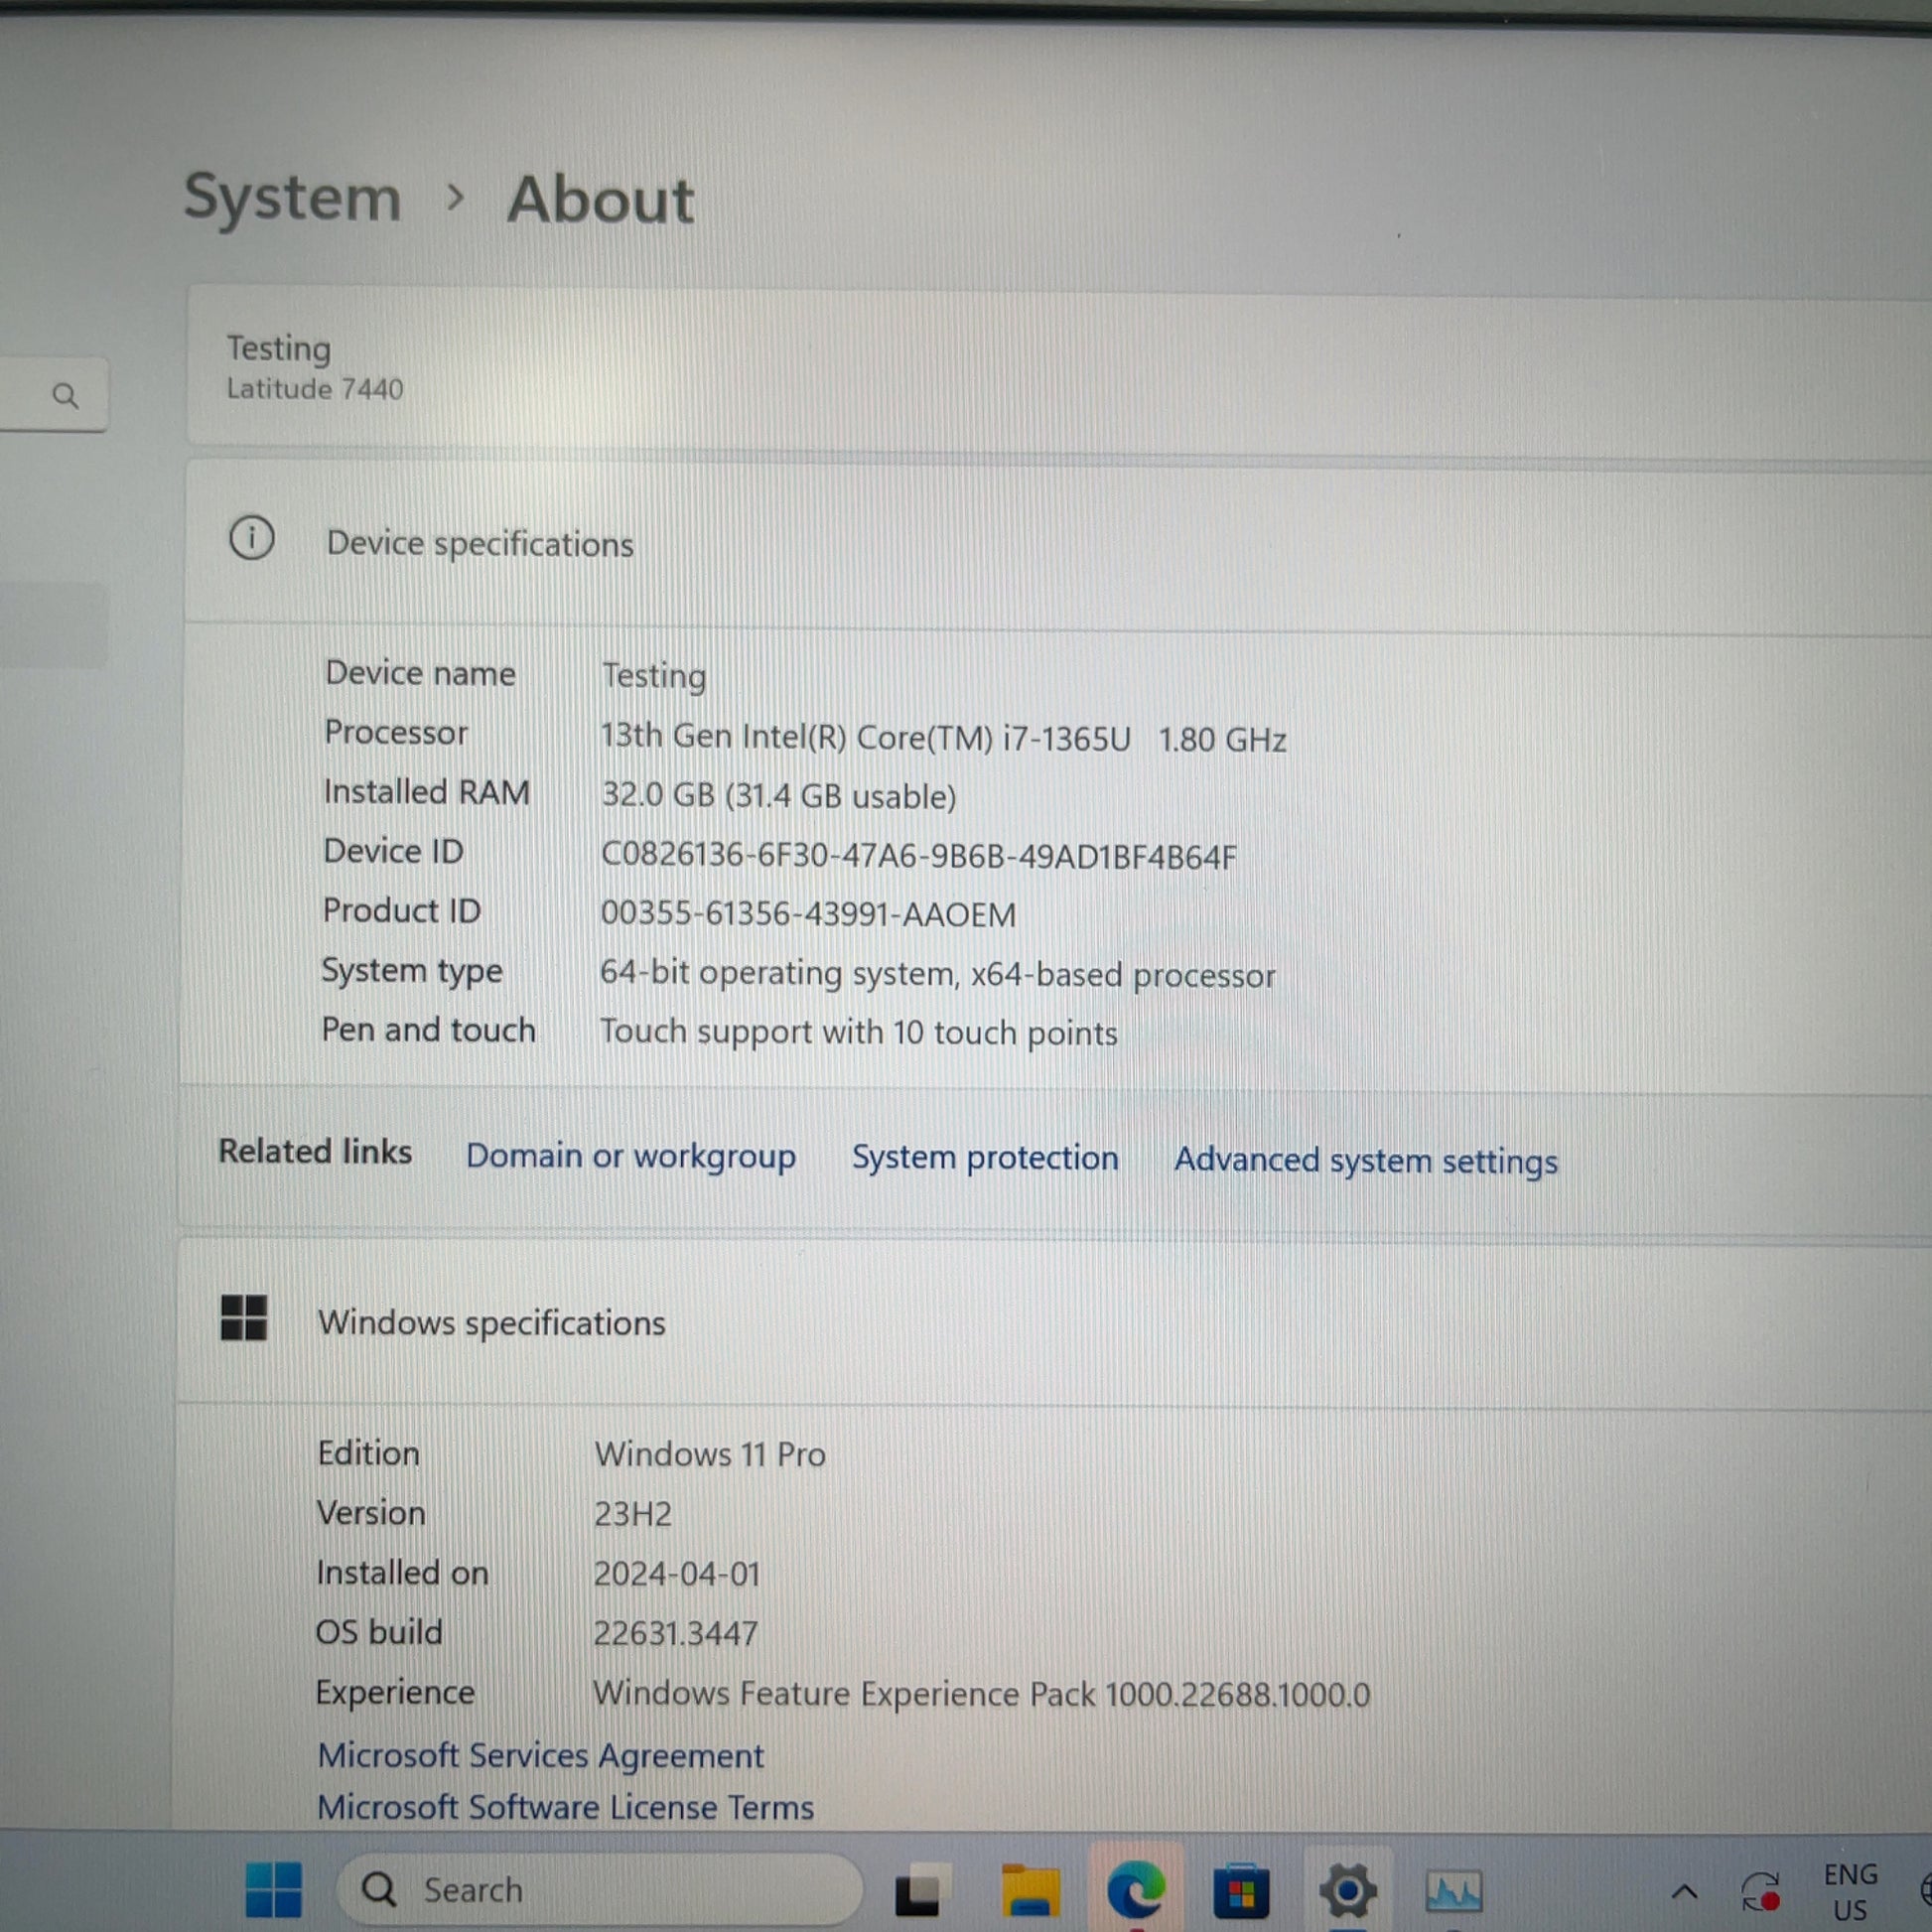Click the taskbar Search box
This screenshot has width=1932, height=1932.
(599, 1889)
